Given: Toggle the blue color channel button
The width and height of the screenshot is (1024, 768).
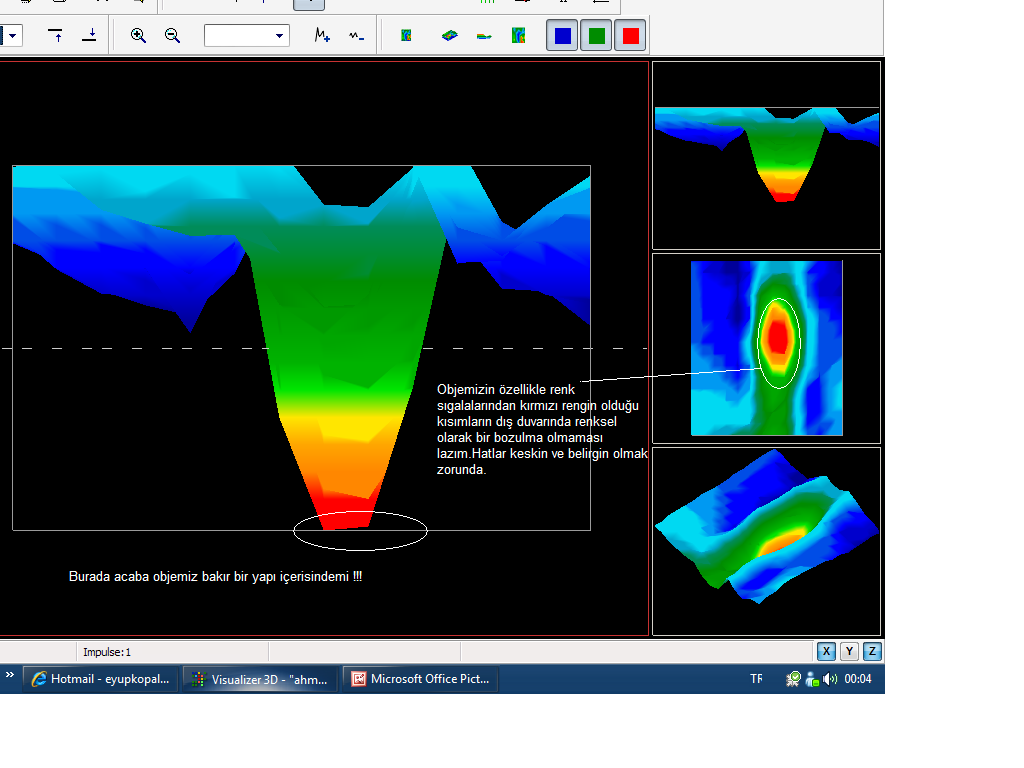Looking at the screenshot, I should 562,35.
